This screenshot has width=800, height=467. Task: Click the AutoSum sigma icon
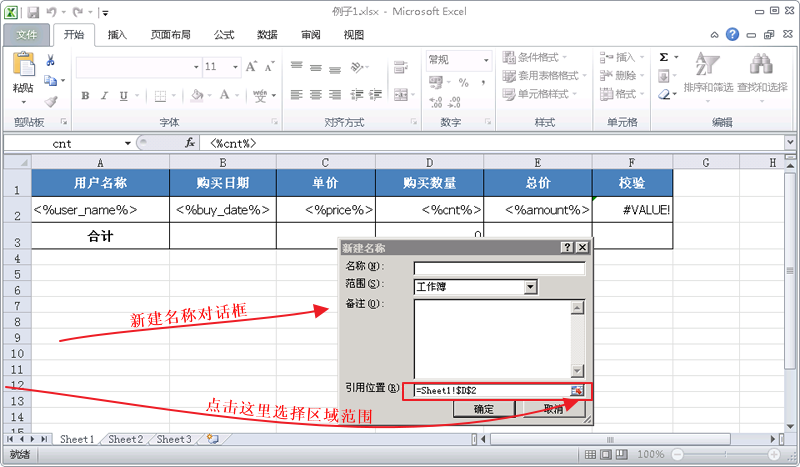[664, 57]
